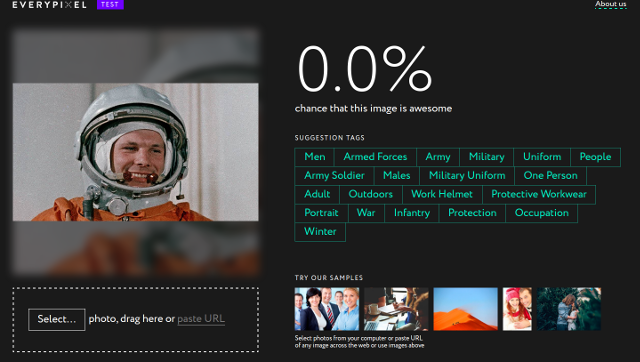Image resolution: width=640 pixels, height=362 pixels.
Task: Select the Armed Forces tag
Action: (375, 157)
